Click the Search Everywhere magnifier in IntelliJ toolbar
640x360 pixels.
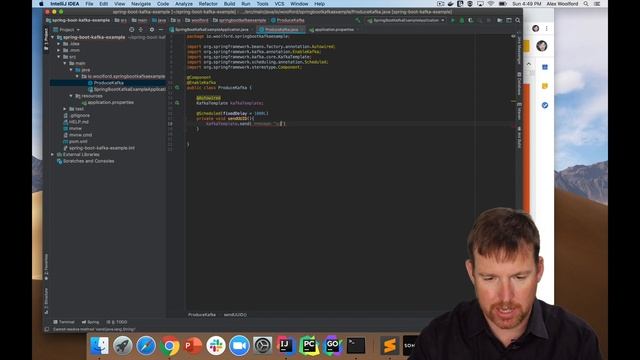click(x=518, y=20)
